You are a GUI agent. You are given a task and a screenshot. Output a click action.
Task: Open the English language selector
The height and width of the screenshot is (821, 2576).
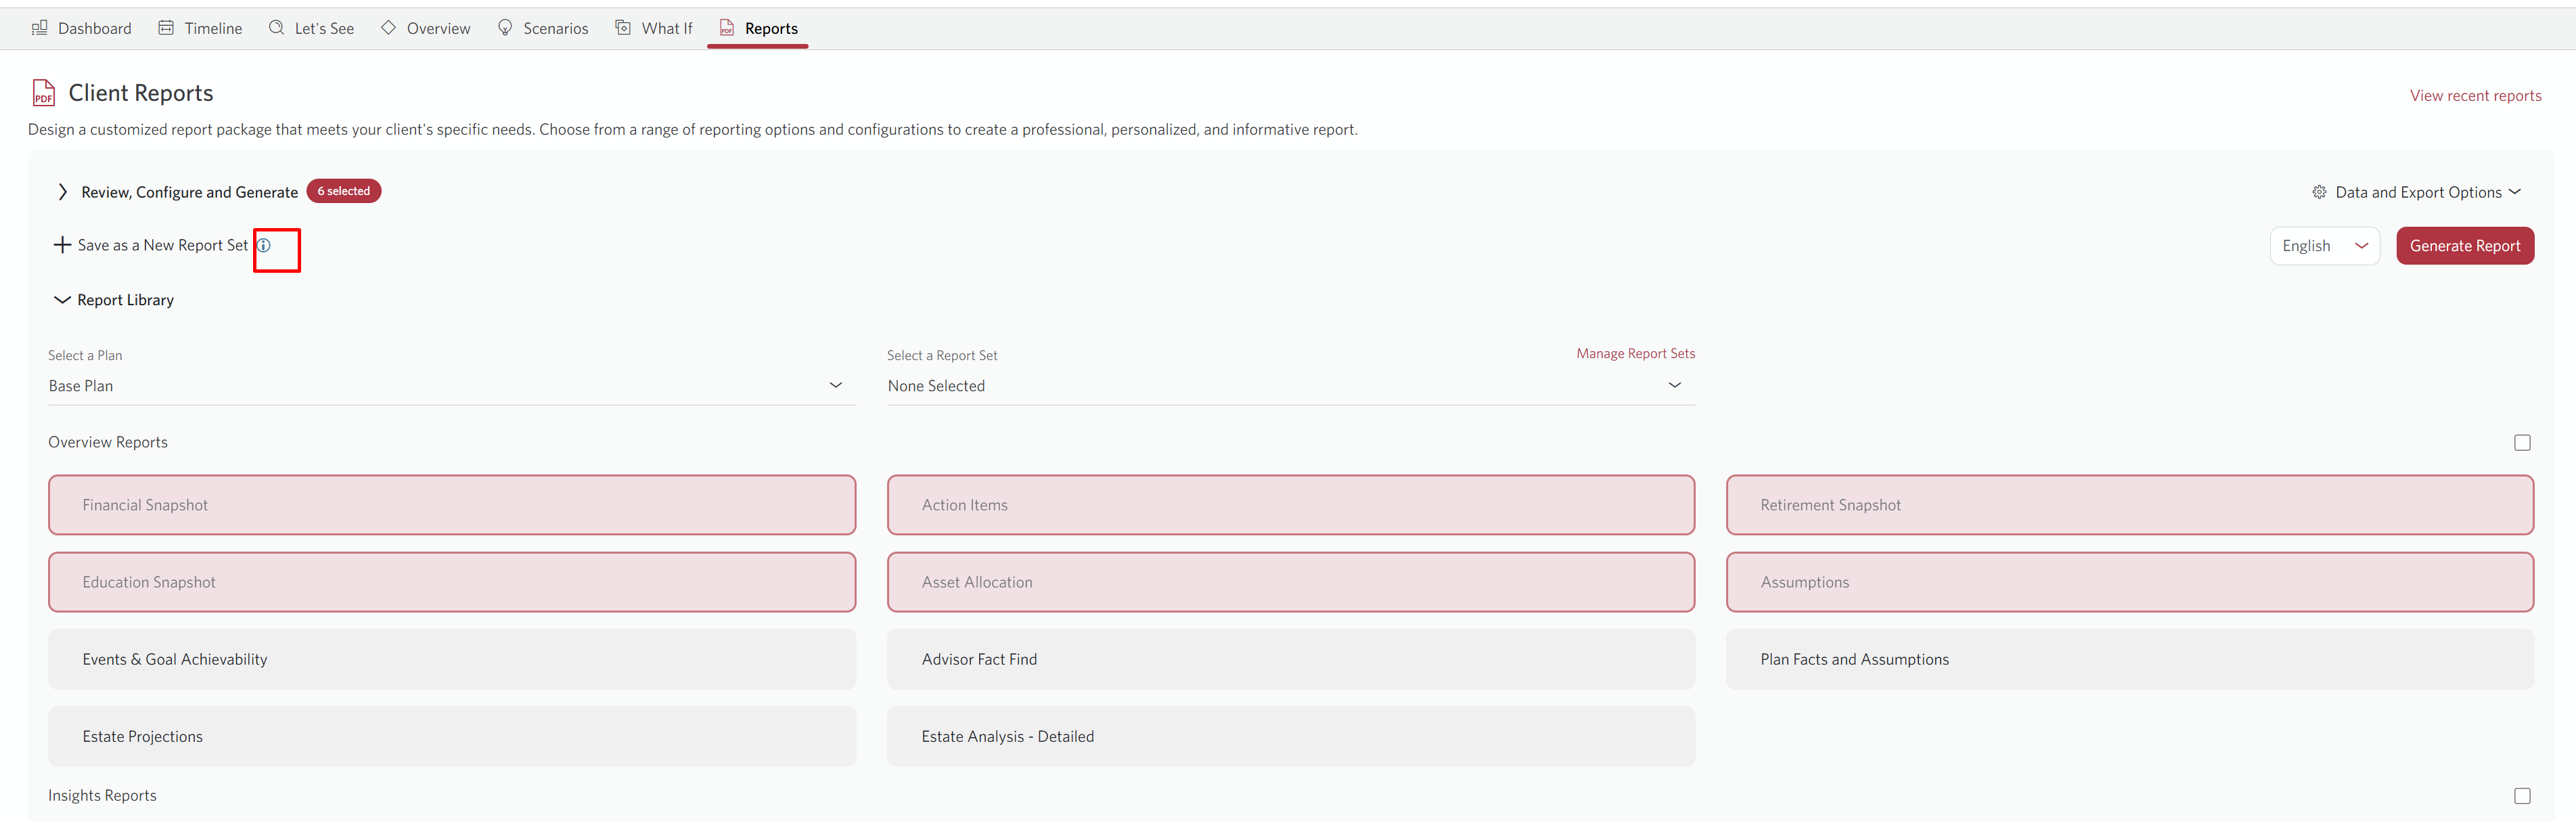[2324, 246]
